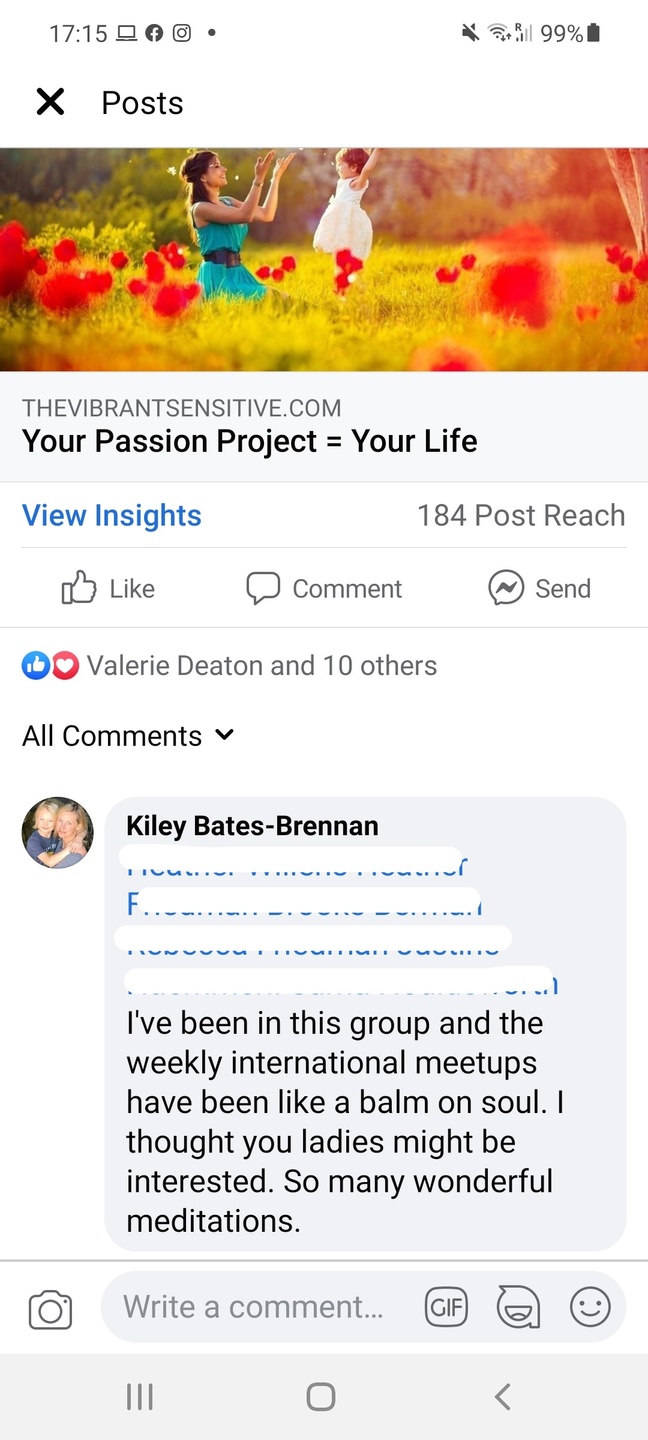Tap the Write a comment field
The height and width of the screenshot is (1440, 648).
click(x=254, y=1308)
